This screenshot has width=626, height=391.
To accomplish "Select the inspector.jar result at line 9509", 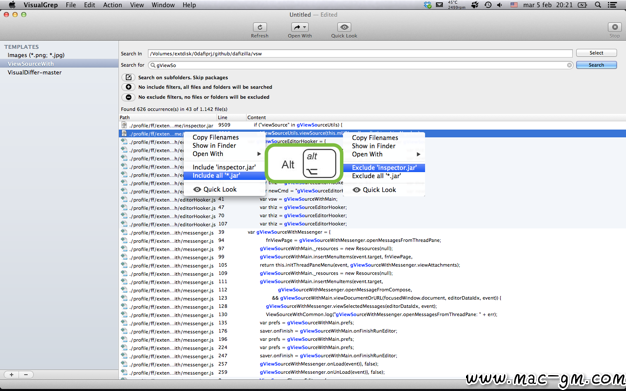I will coord(372,125).
